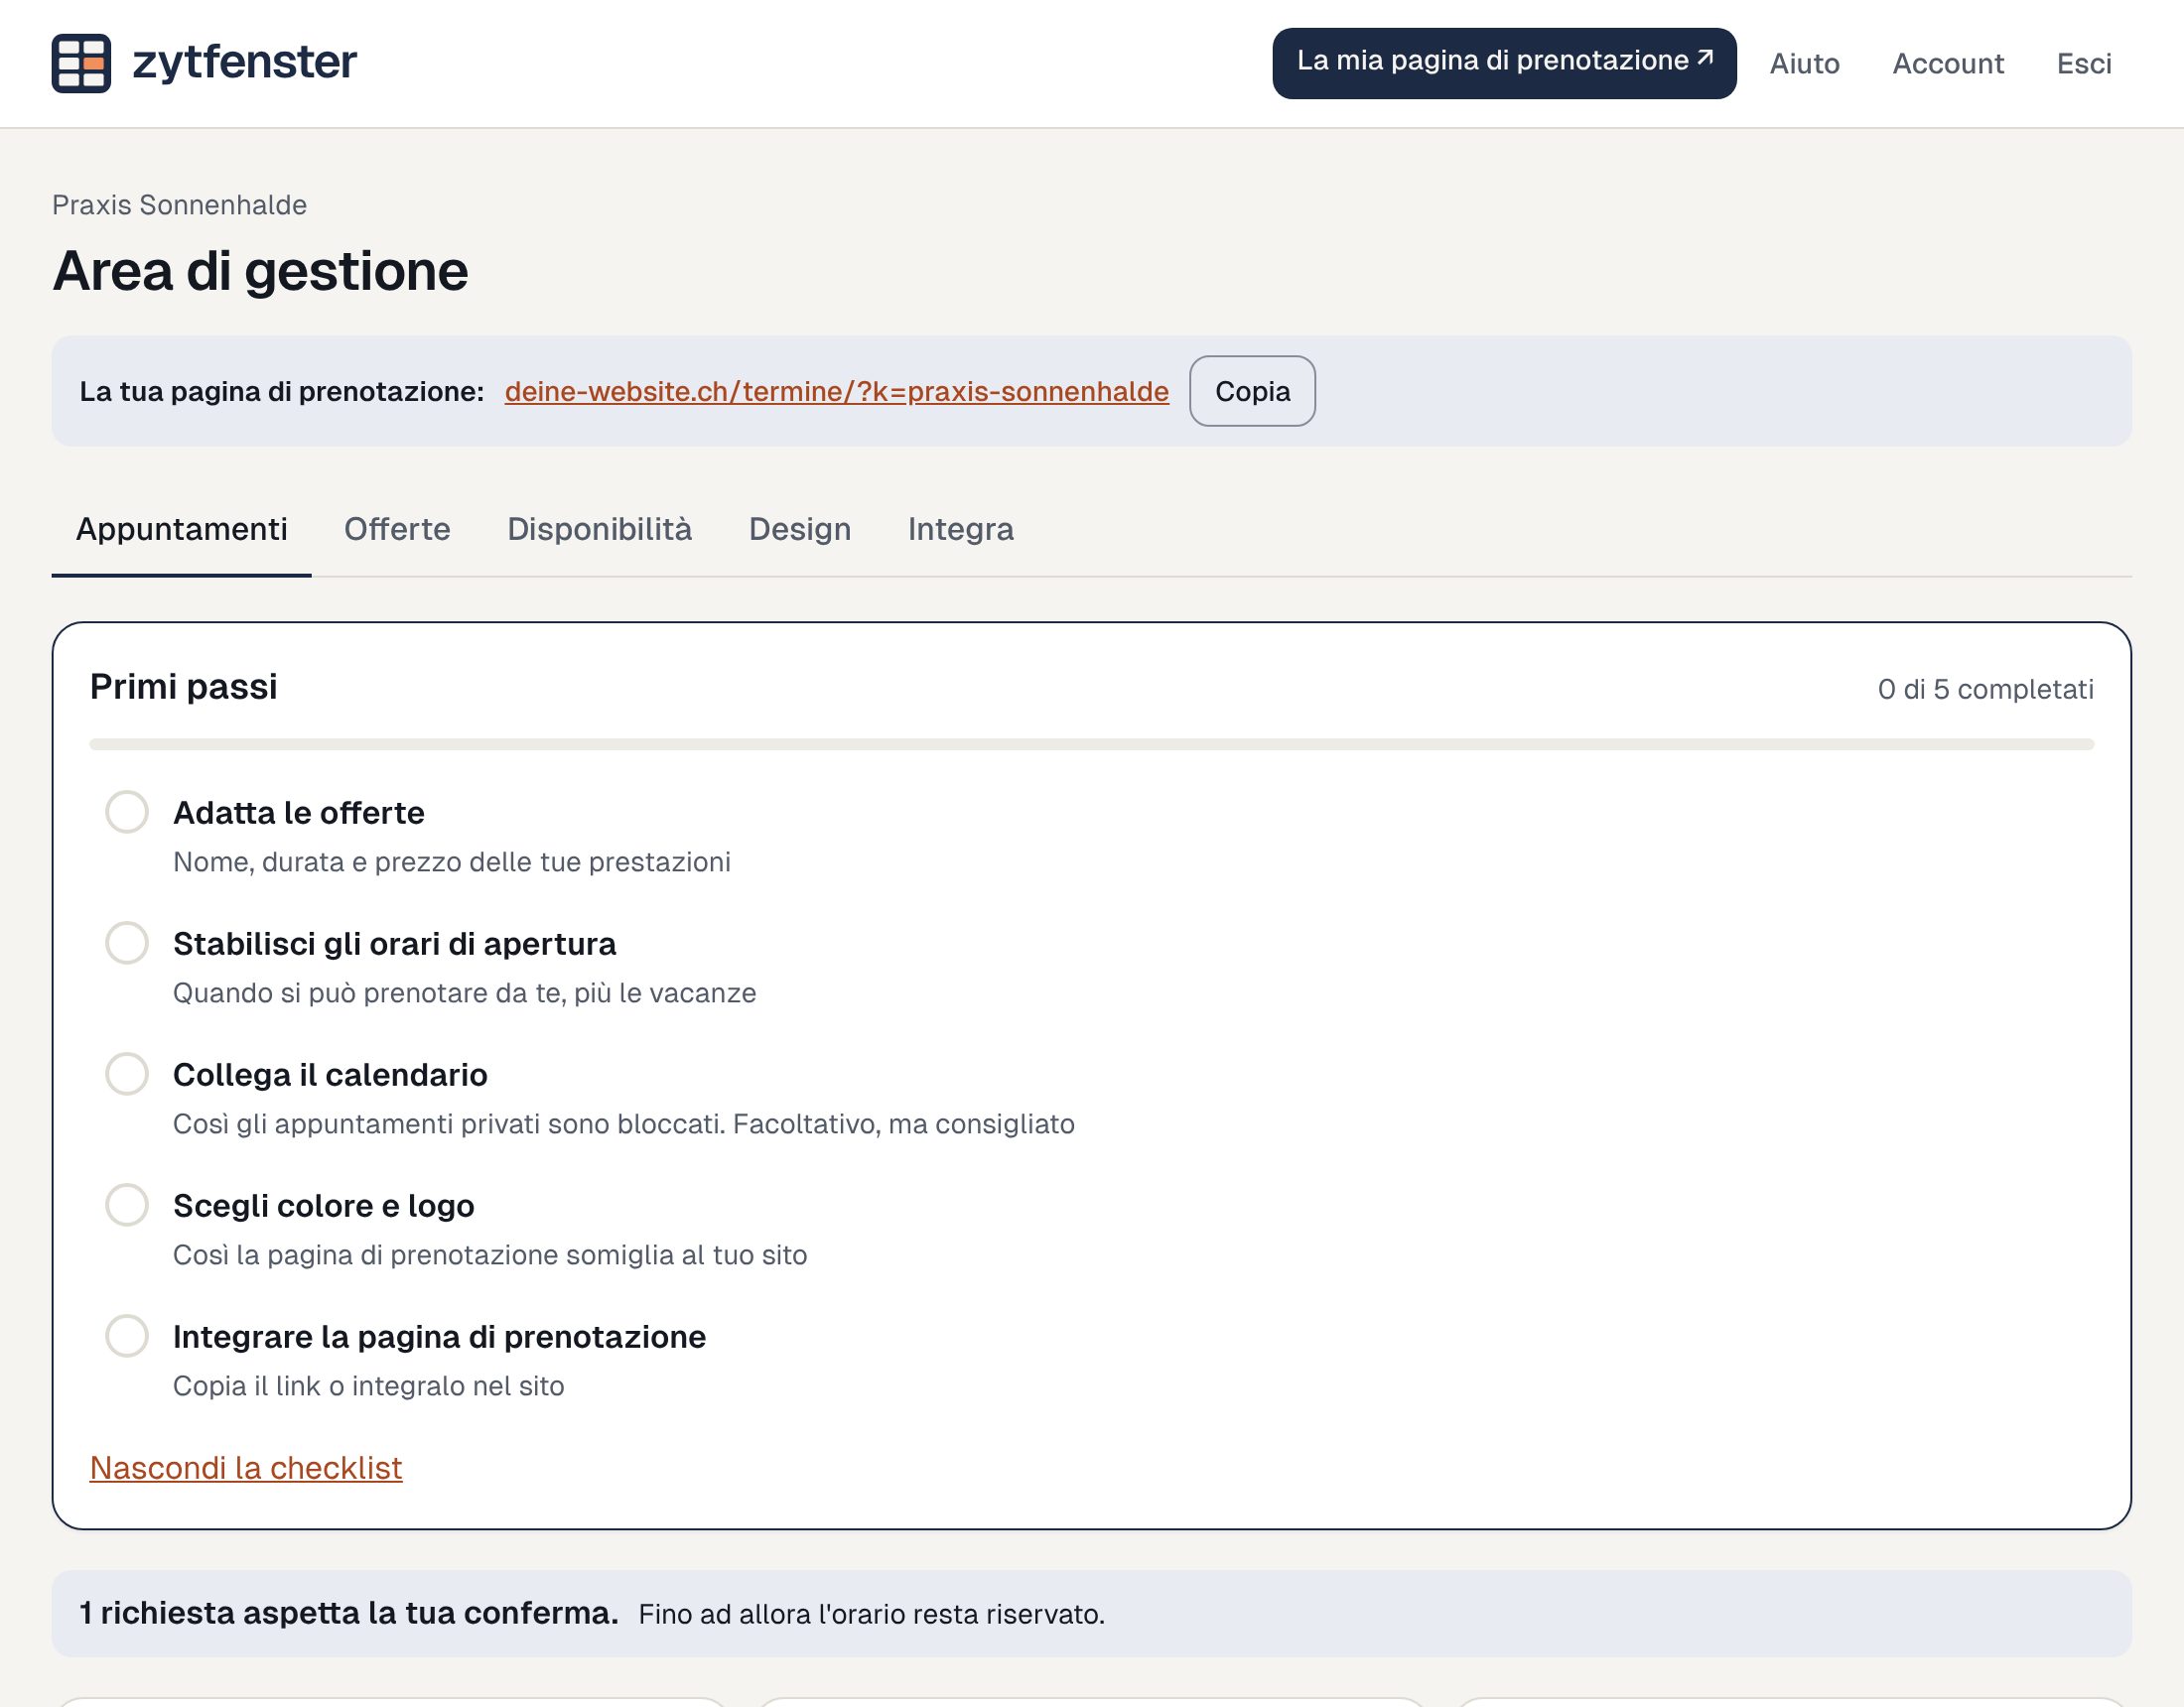
Task: Select the Appuntamenti tab
Action: [182, 529]
